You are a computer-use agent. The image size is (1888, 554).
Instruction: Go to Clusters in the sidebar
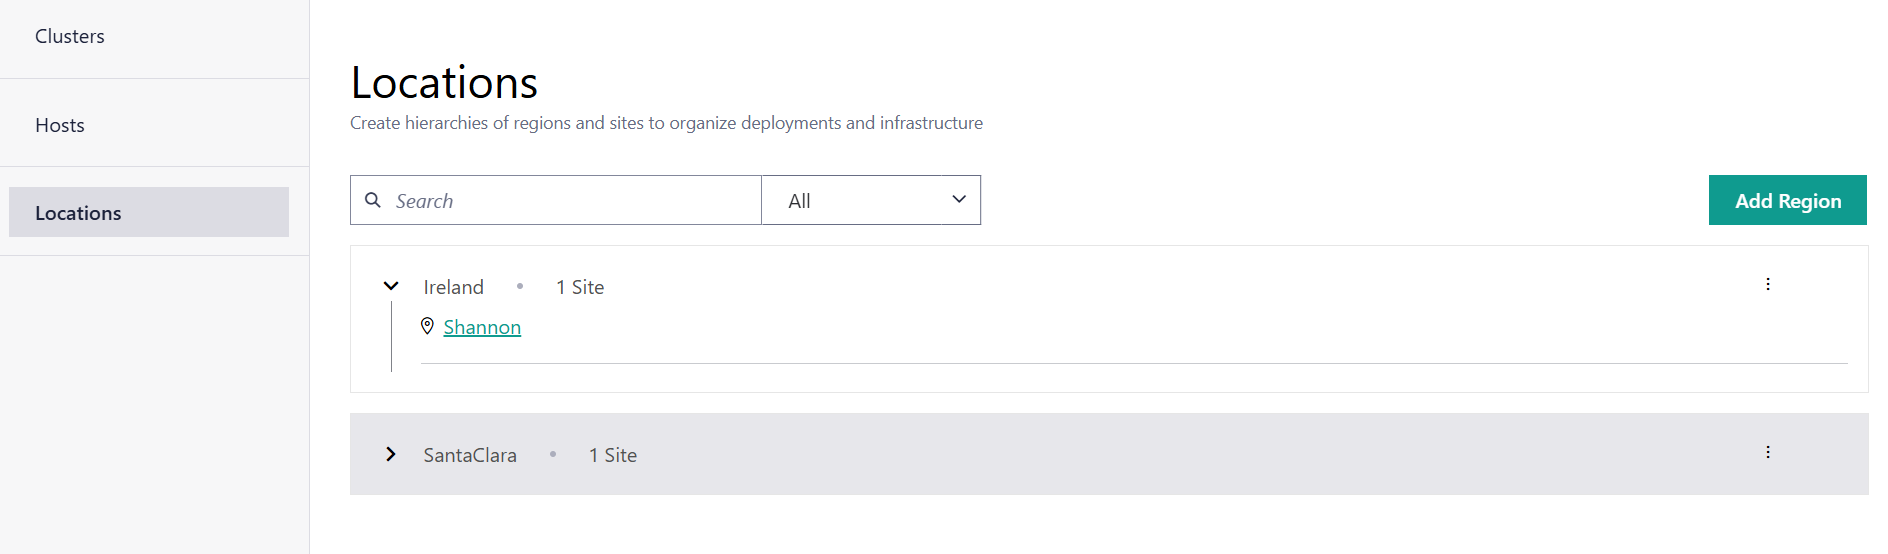click(x=70, y=37)
